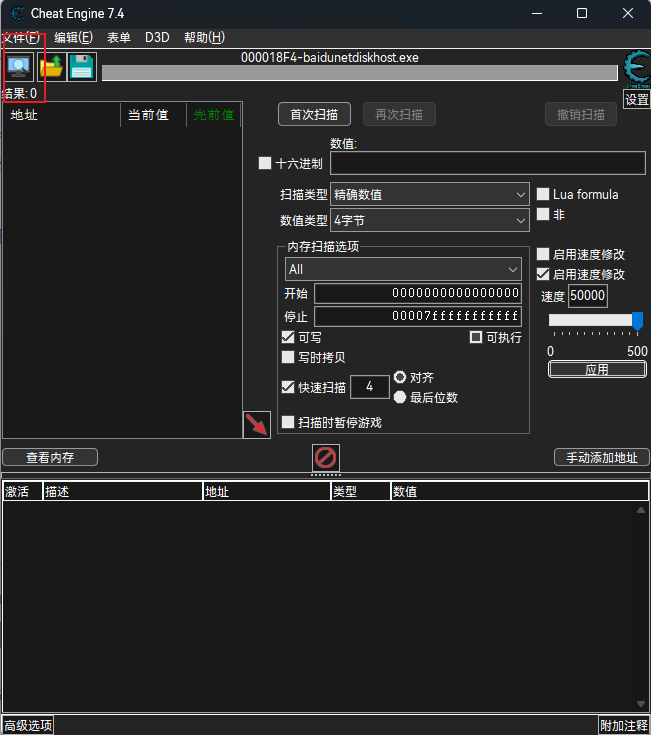Click the 先前值 column header
The width and height of the screenshot is (651, 735).
click(x=214, y=115)
